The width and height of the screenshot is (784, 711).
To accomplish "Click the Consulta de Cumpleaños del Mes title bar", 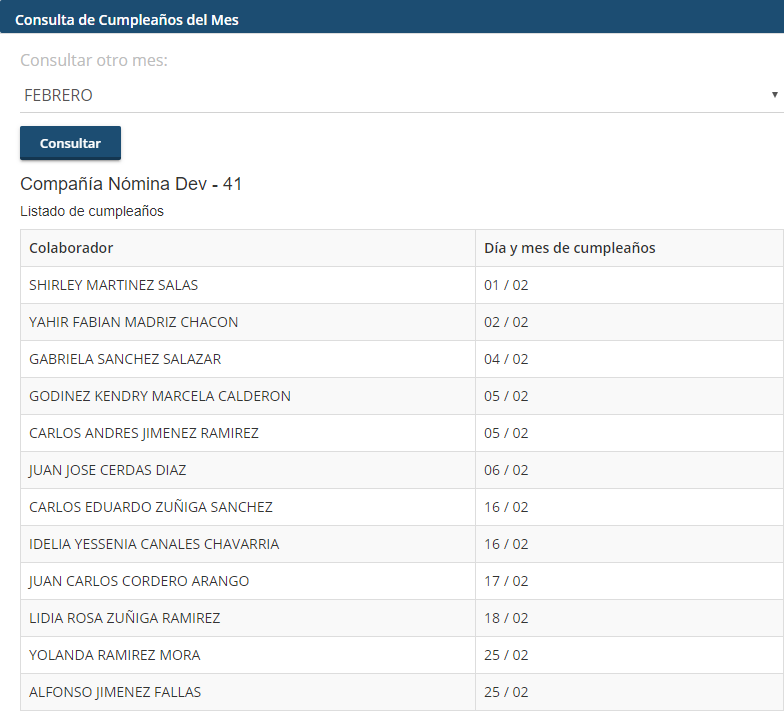I will [127, 19].
